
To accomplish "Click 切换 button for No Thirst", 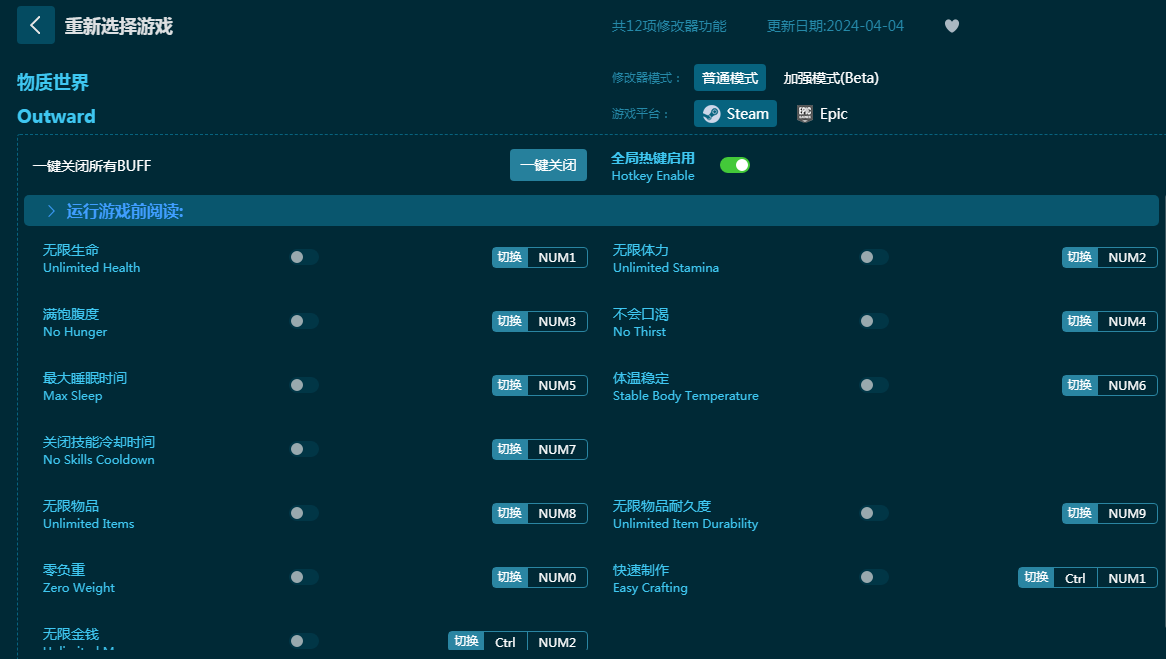I will [x=1079, y=321].
